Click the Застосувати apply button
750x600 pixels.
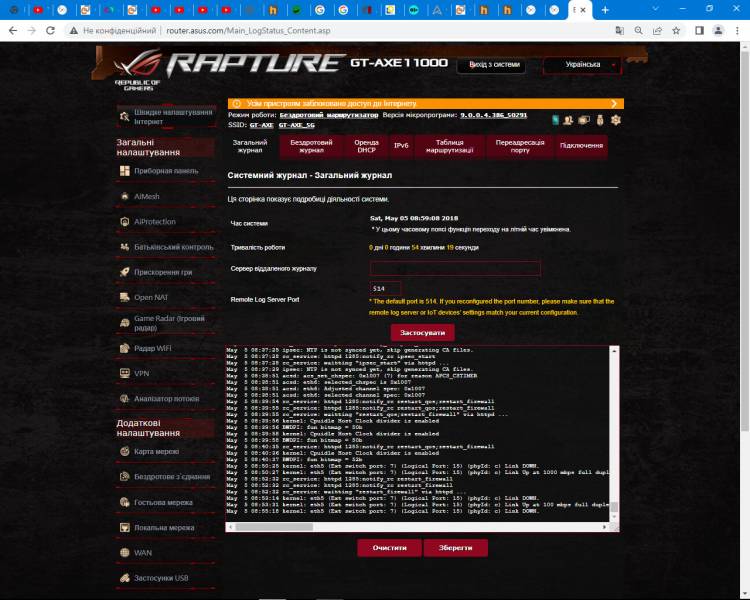pos(422,333)
